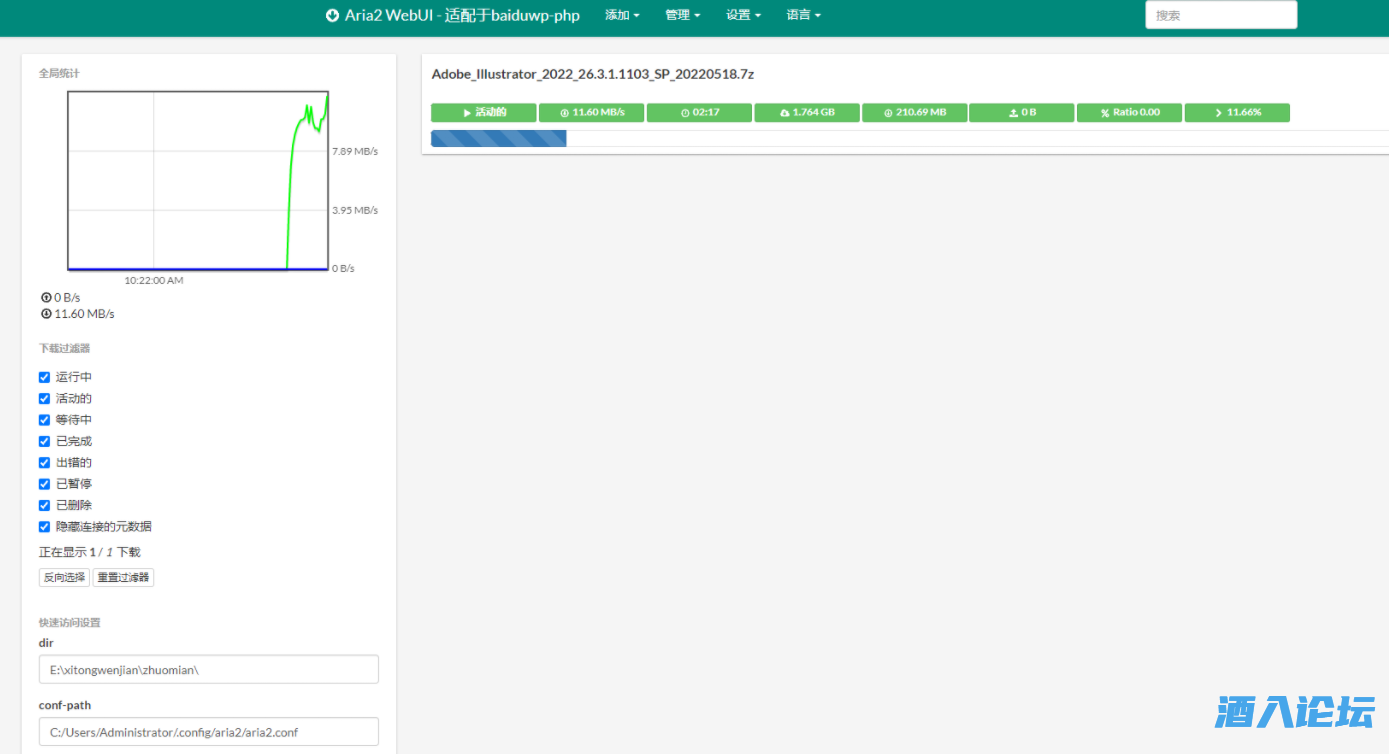Viewport: 1389px width, 754px height.
Task: Click the 210.69 MB downloaded badge
Action: [x=914, y=113]
